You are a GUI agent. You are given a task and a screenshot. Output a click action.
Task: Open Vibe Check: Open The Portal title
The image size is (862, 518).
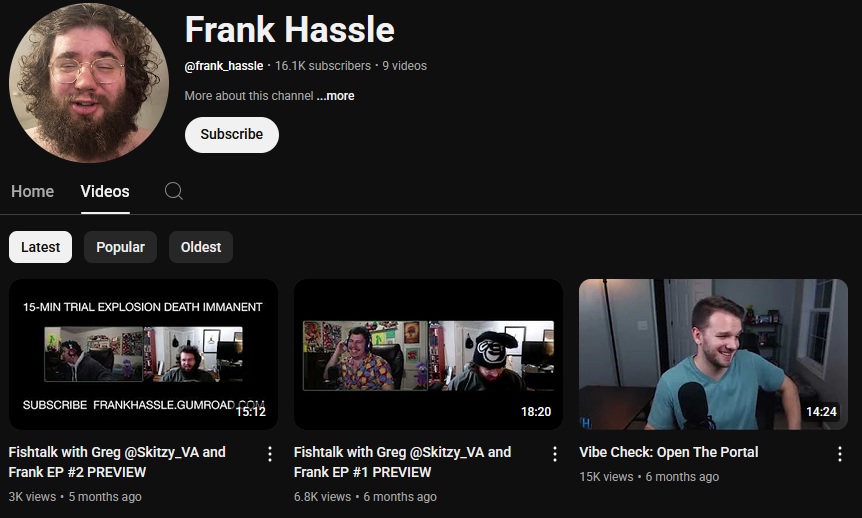pyautogui.click(x=668, y=452)
